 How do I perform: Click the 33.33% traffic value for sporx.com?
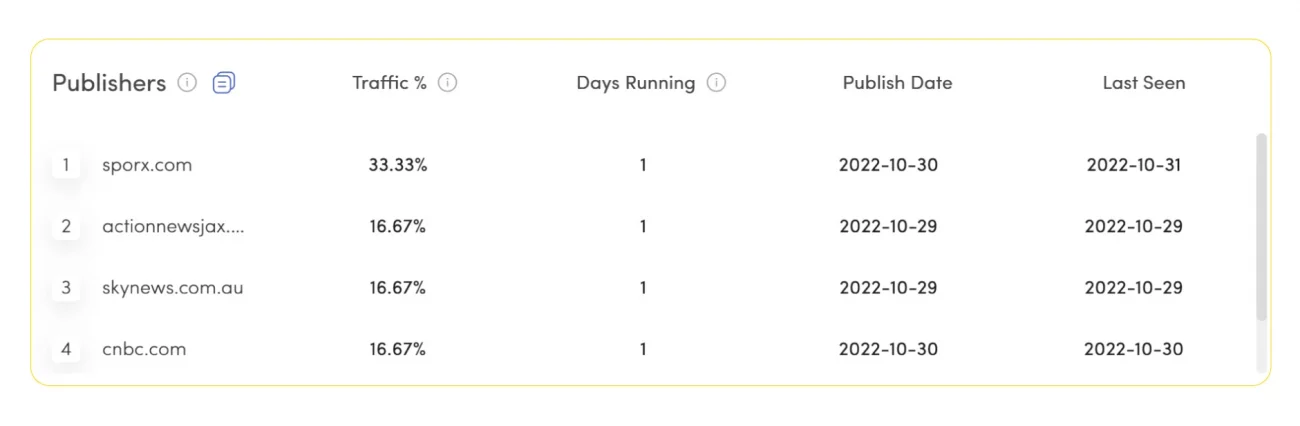pos(398,165)
